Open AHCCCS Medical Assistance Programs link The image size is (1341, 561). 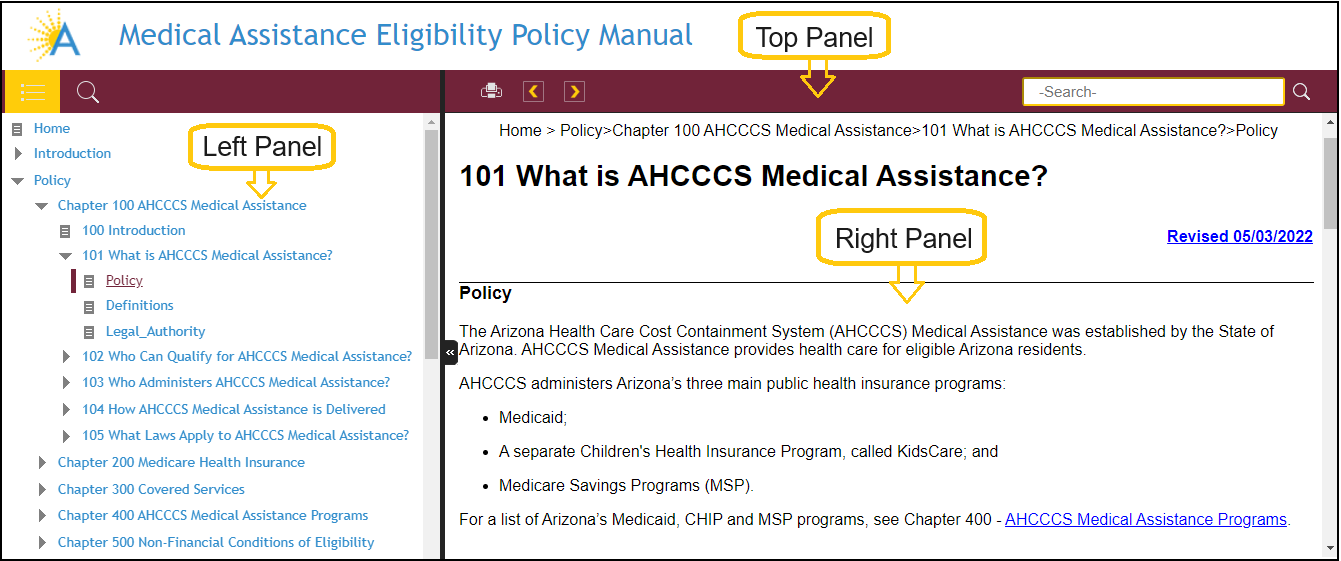pos(1145,520)
